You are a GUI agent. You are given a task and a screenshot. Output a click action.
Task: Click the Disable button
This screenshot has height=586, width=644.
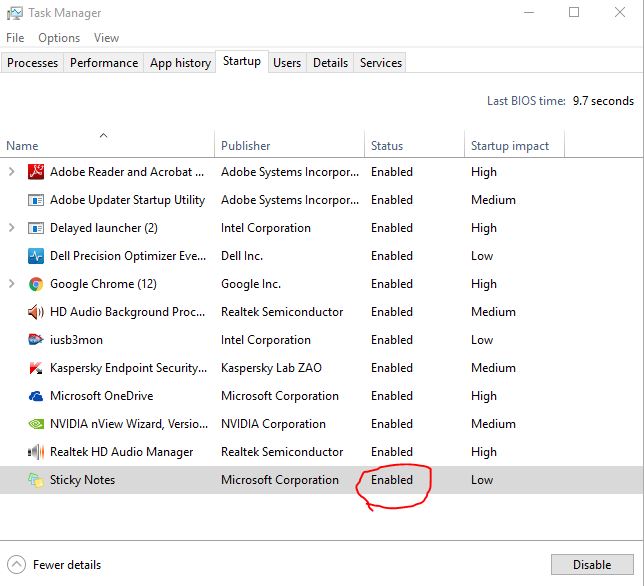[x=592, y=565]
